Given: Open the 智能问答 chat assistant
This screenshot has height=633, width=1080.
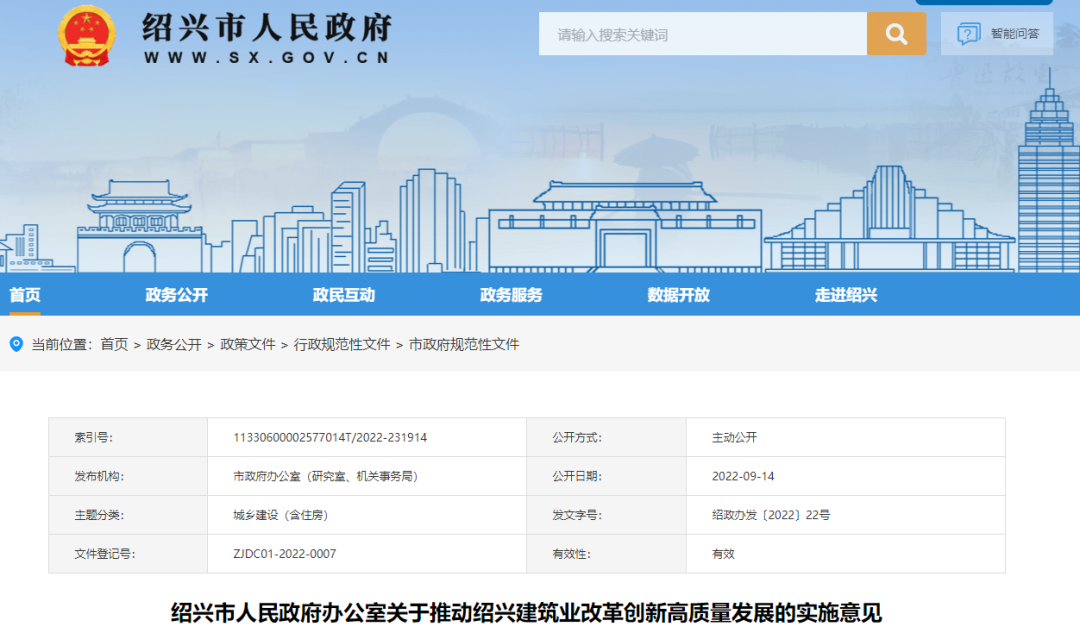Looking at the screenshot, I should (x=997, y=33).
